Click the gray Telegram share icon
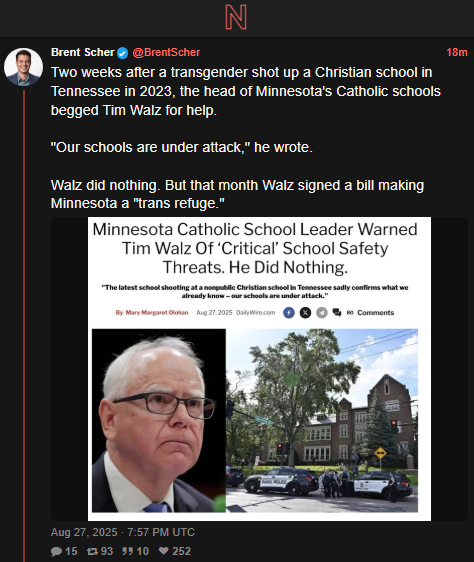Viewport: 474px width, 562px height. pyautogui.click(x=322, y=313)
